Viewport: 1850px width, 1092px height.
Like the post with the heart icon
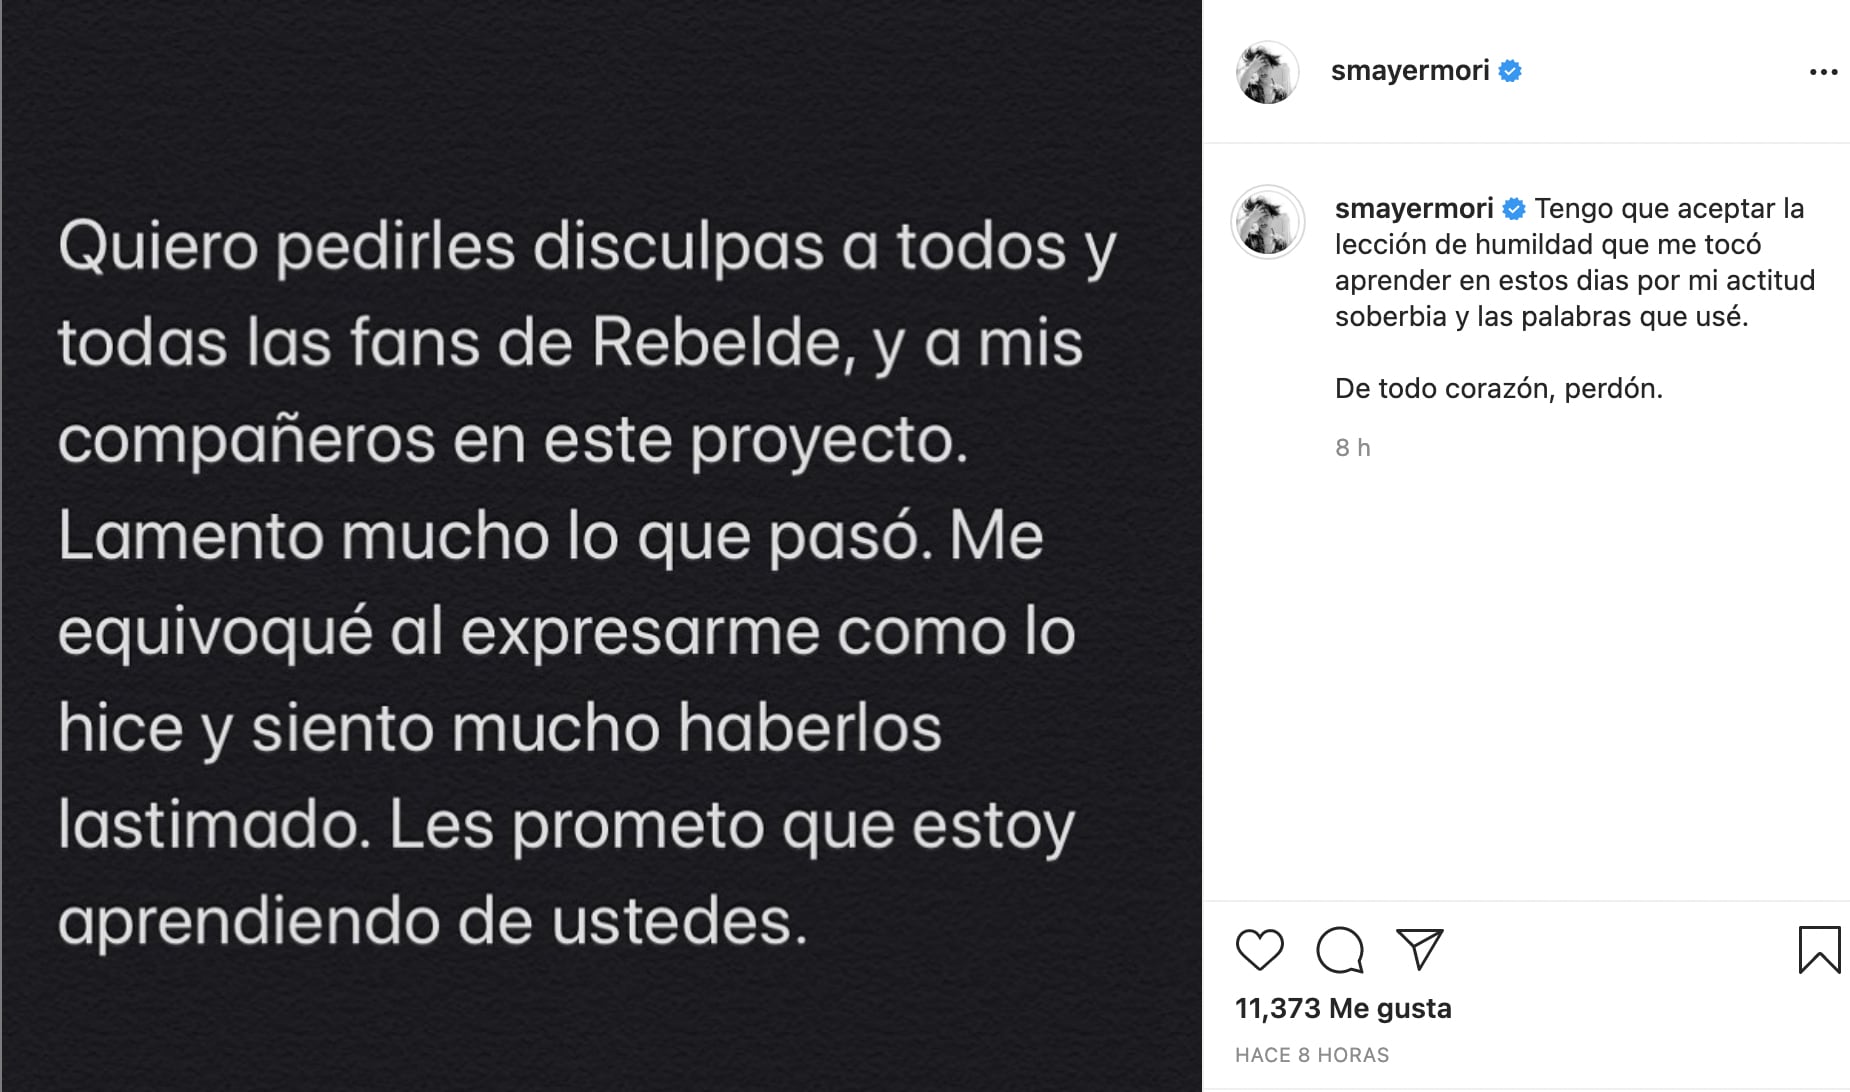pyautogui.click(x=1259, y=949)
